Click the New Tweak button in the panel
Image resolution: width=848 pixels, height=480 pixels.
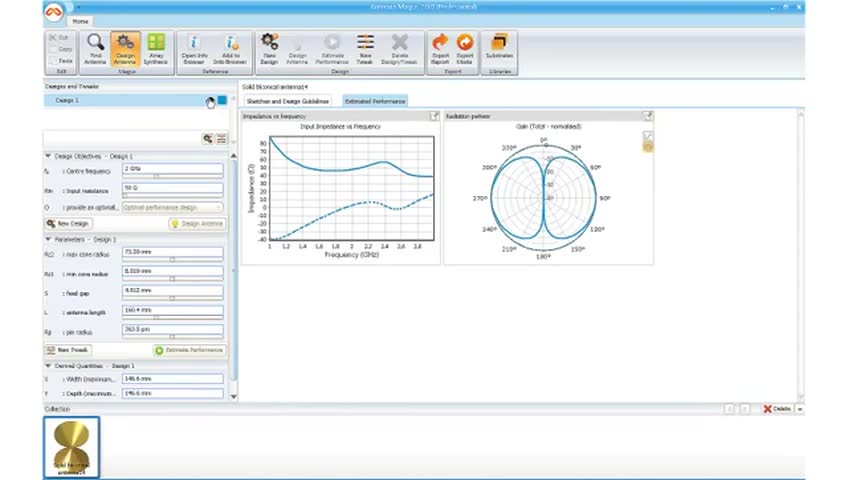pyautogui.click(x=68, y=350)
